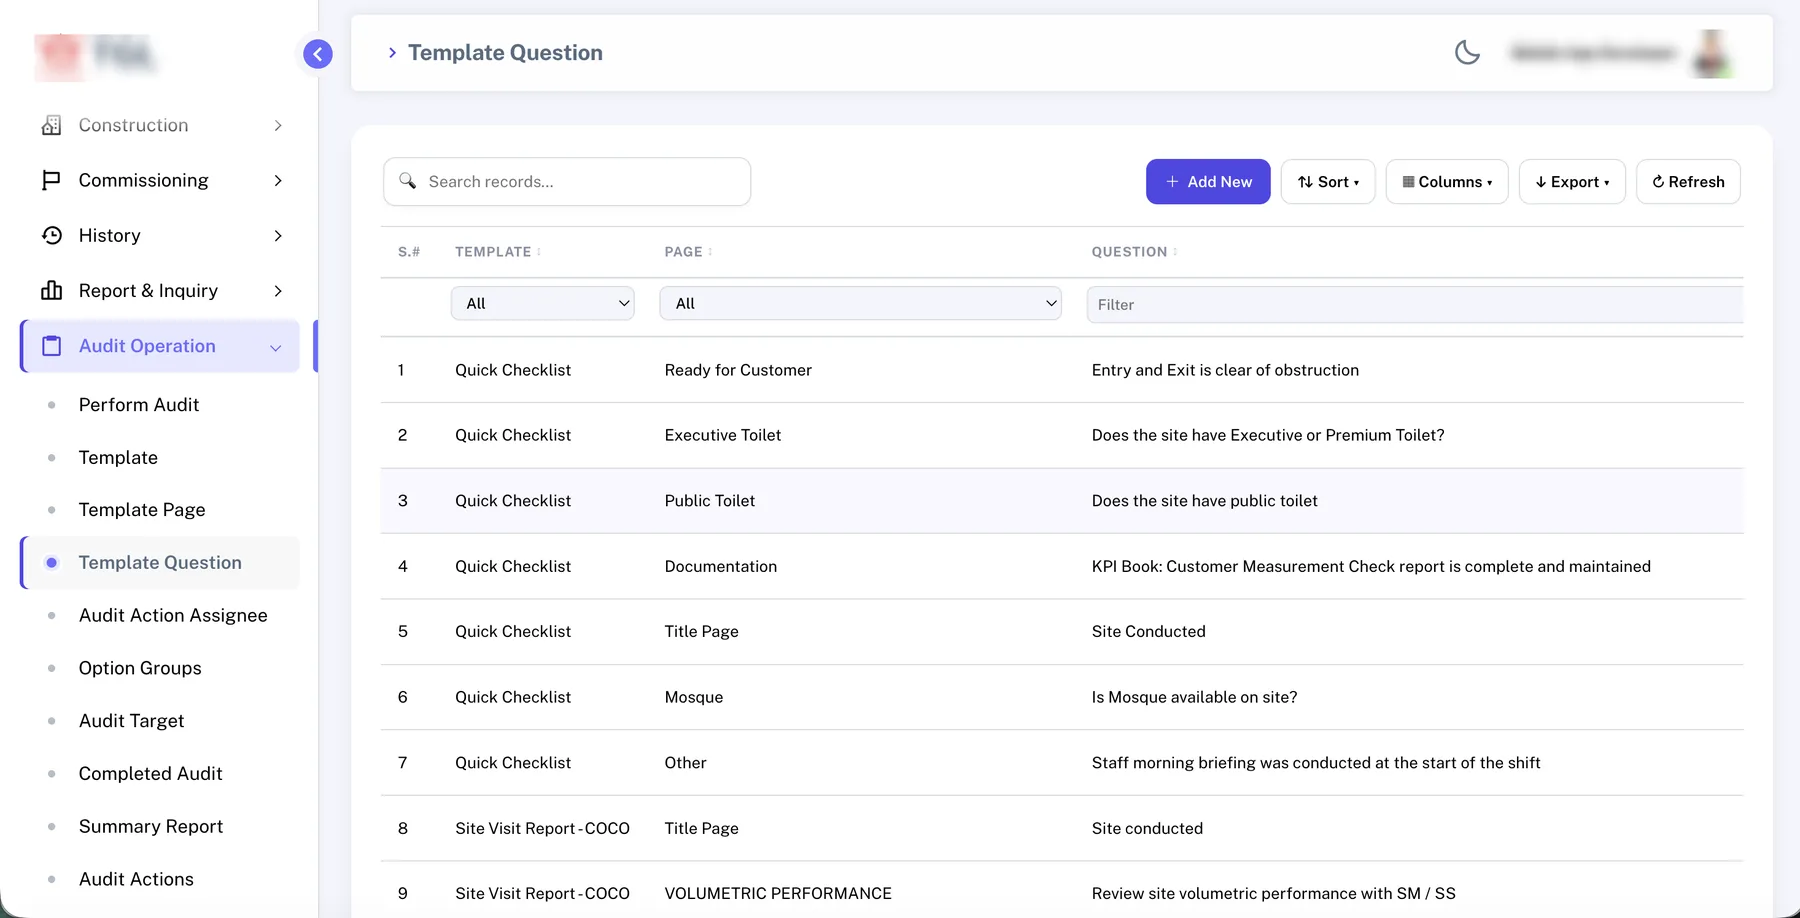The image size is (1800, 918).
Task: Click the Add New button
Action: (x=1208, y=182)
